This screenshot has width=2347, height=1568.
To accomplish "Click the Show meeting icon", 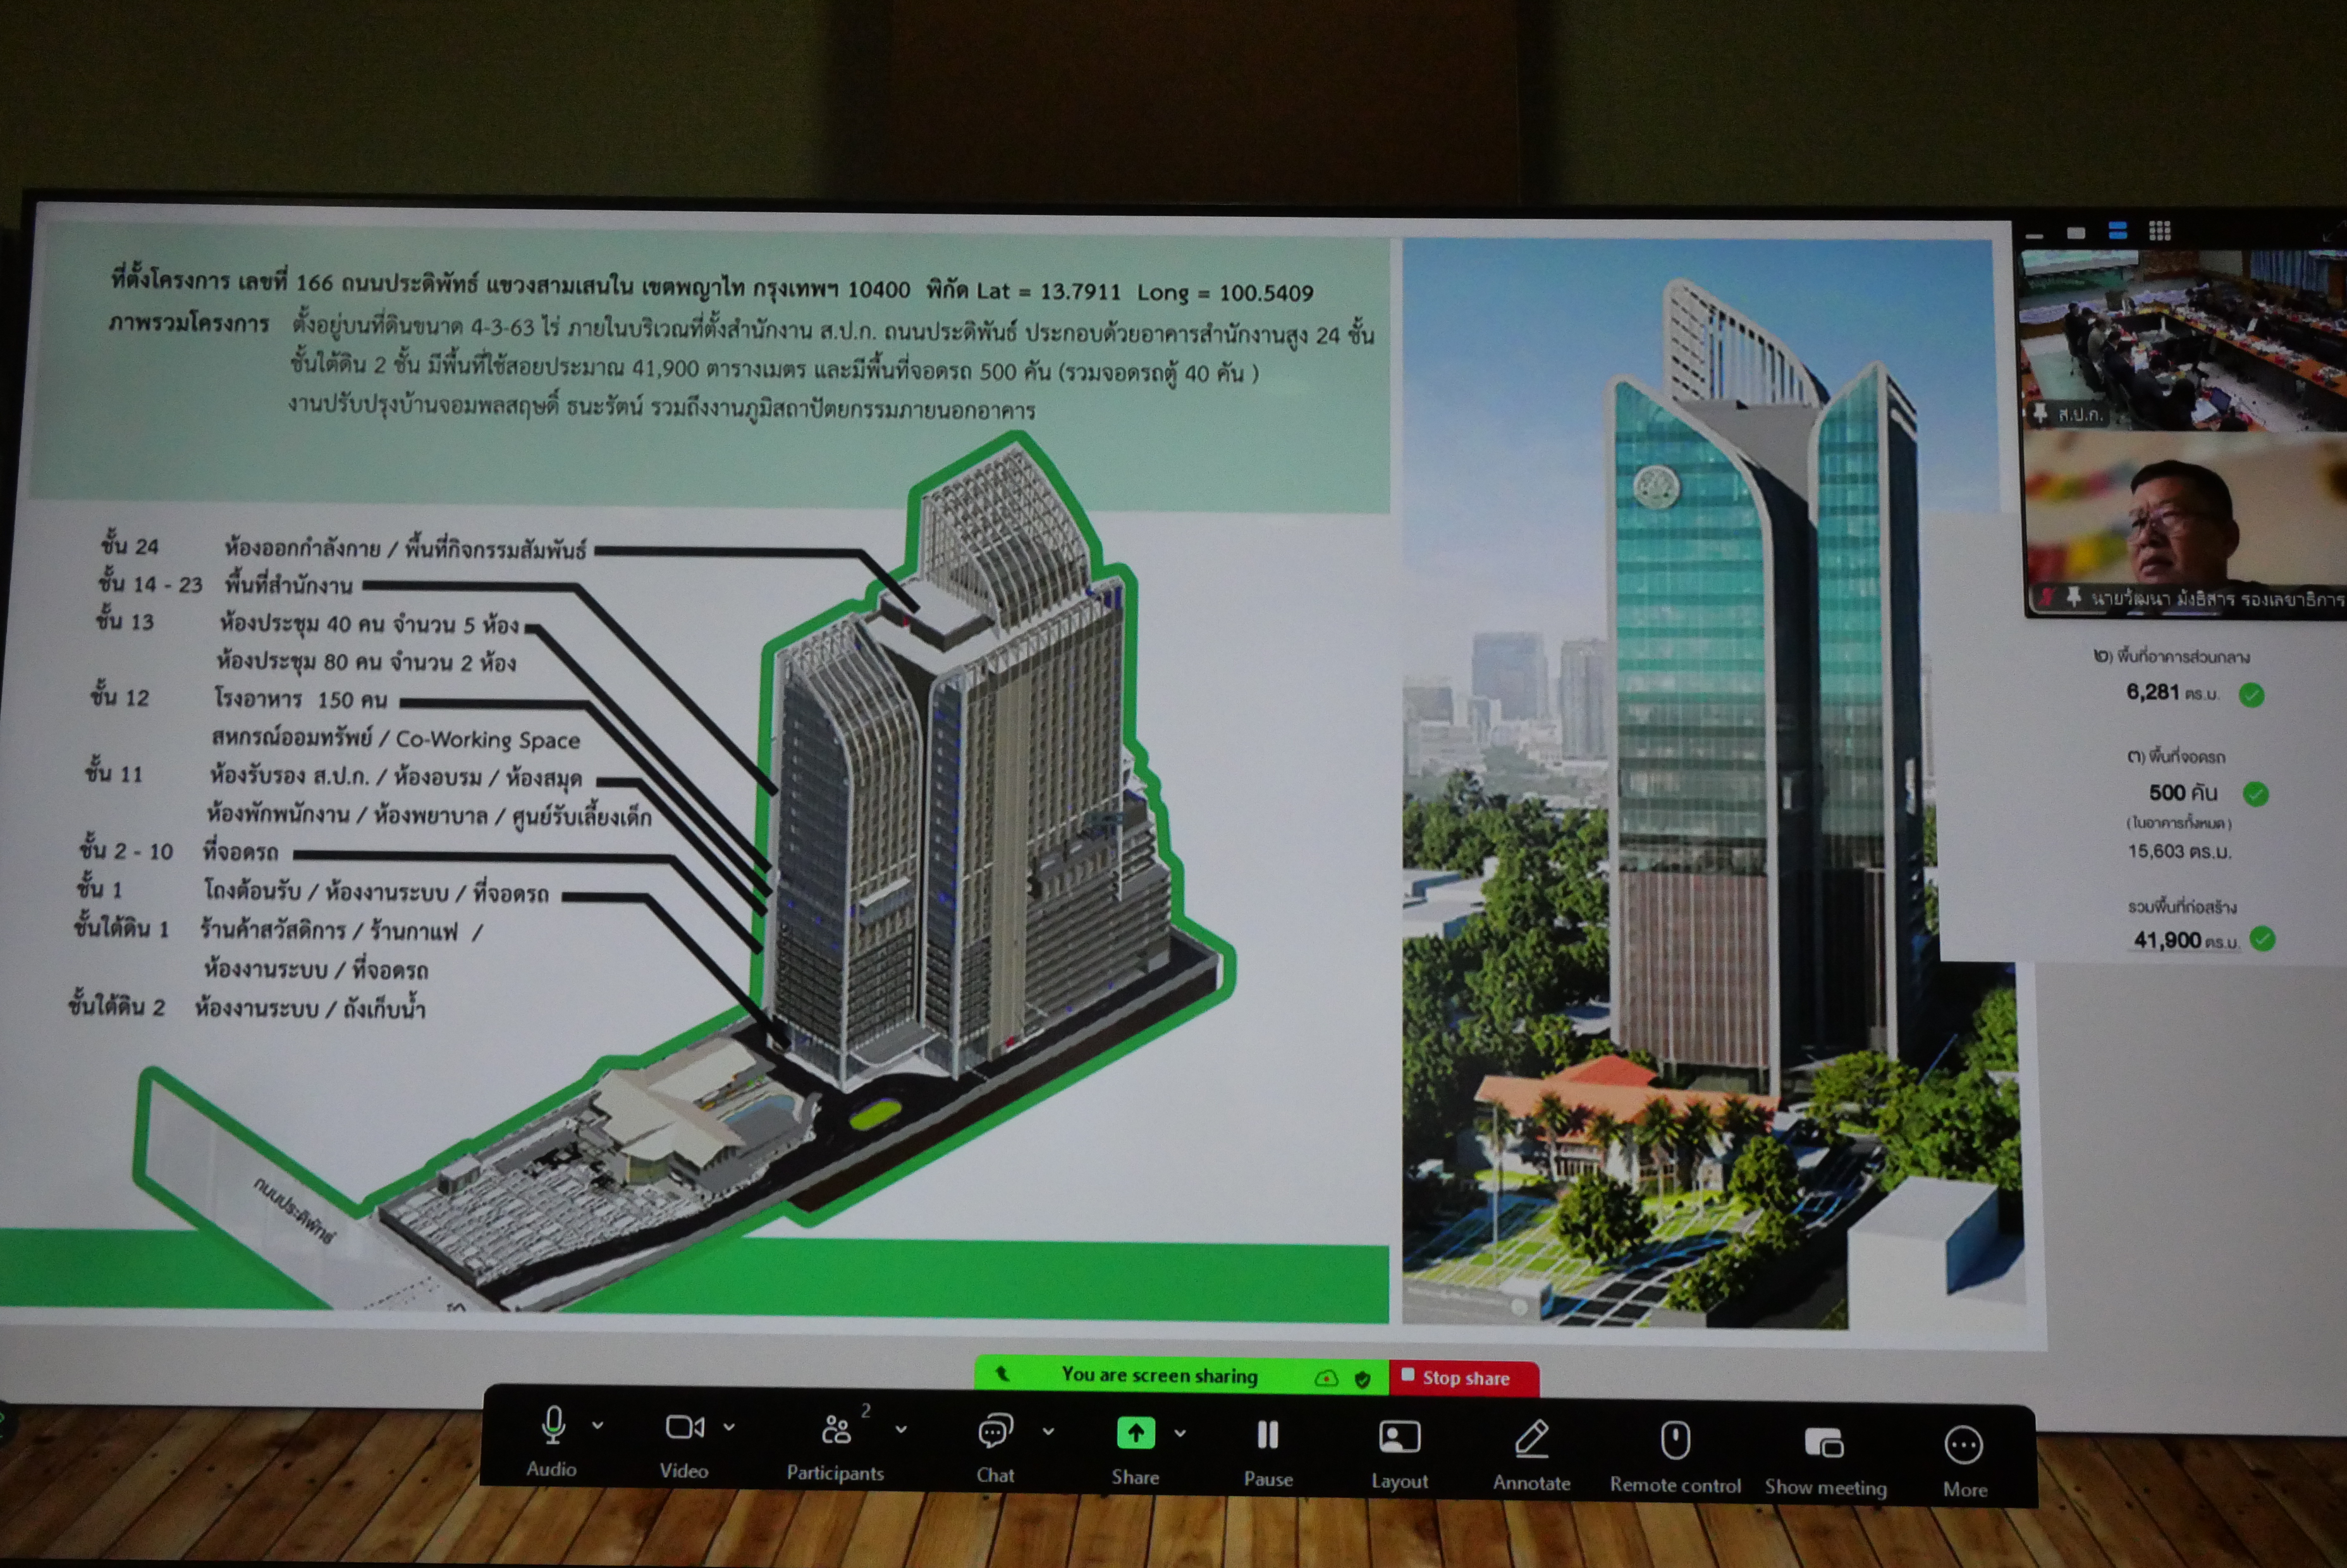I will point(1824,1443).
